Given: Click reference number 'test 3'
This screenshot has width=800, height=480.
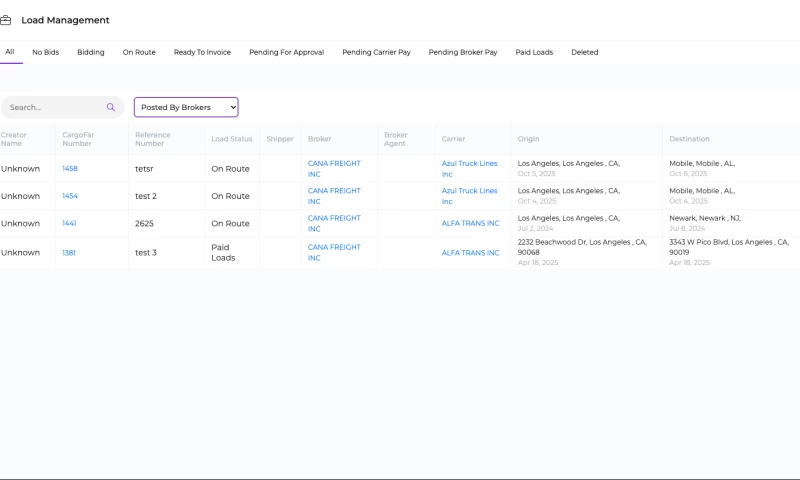Looking at the screenshot, I should [x=146, y=252].
